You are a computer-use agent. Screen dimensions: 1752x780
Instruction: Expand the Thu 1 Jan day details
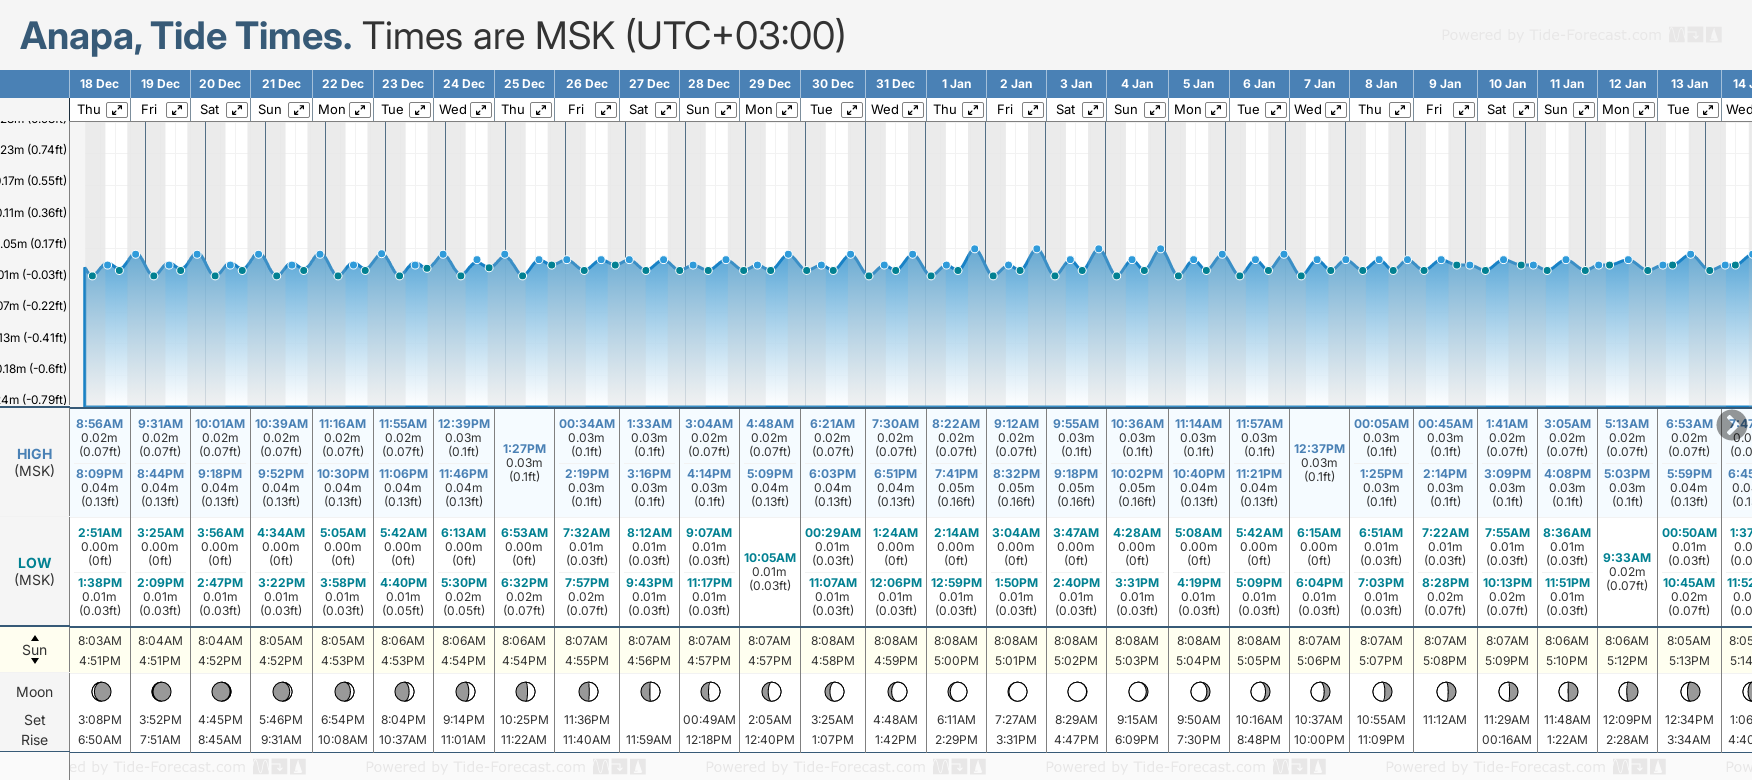click(x=972, y=110)
